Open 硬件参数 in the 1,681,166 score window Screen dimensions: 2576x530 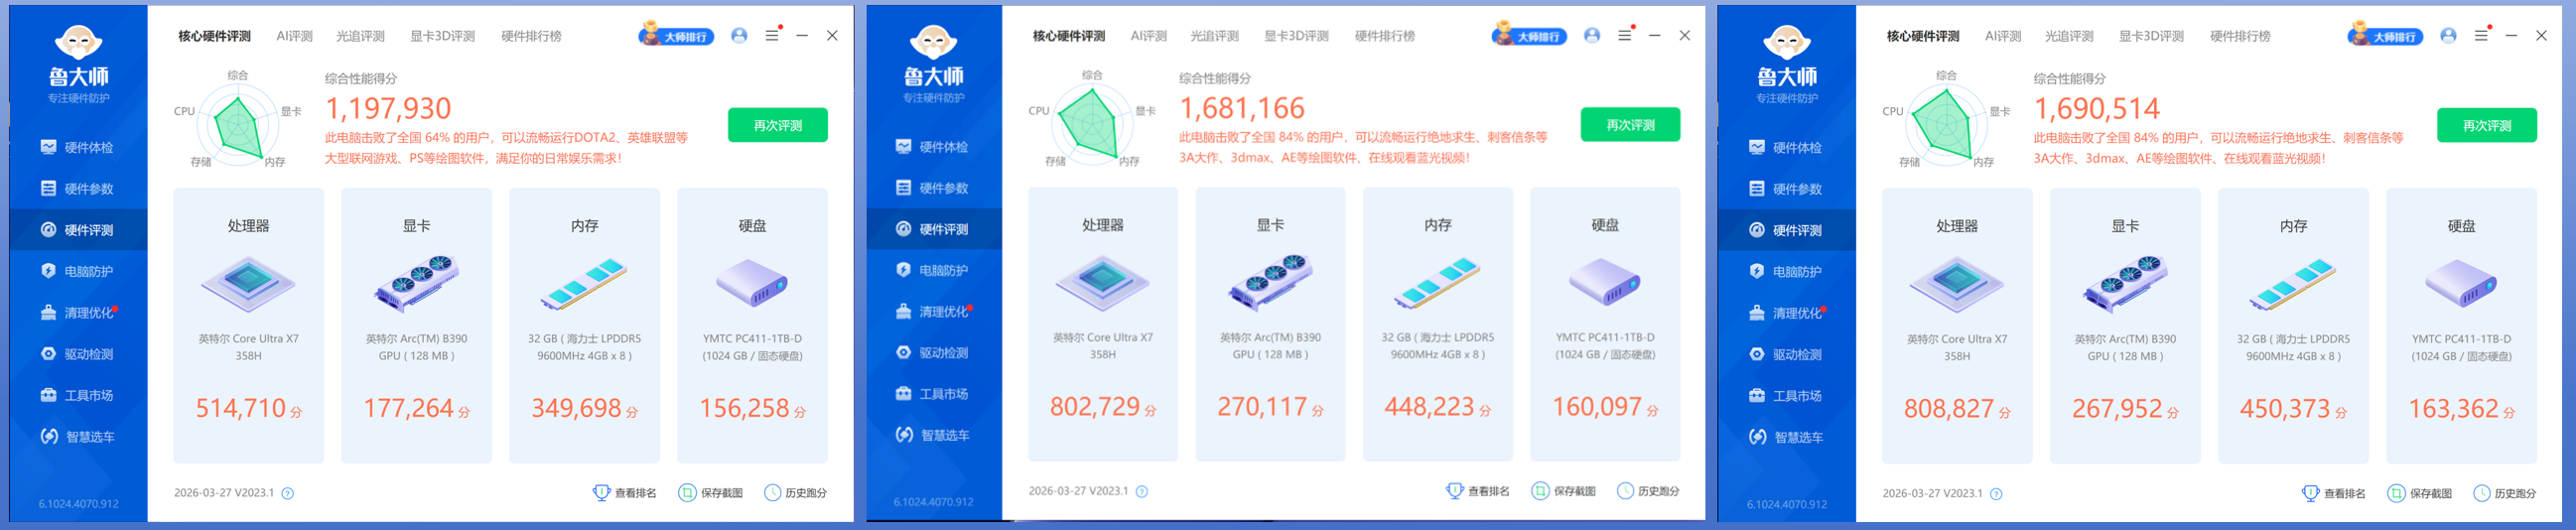tap(933, 187)
